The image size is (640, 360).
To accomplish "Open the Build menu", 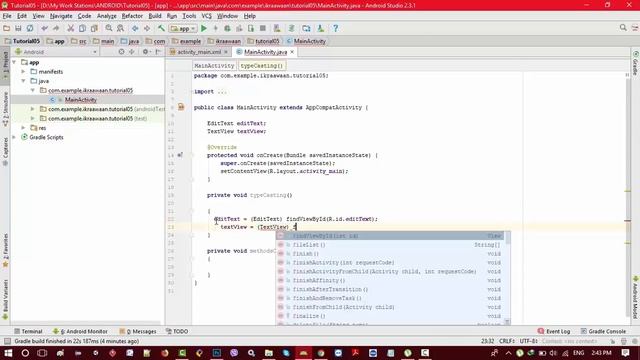I will click(155, 16).
